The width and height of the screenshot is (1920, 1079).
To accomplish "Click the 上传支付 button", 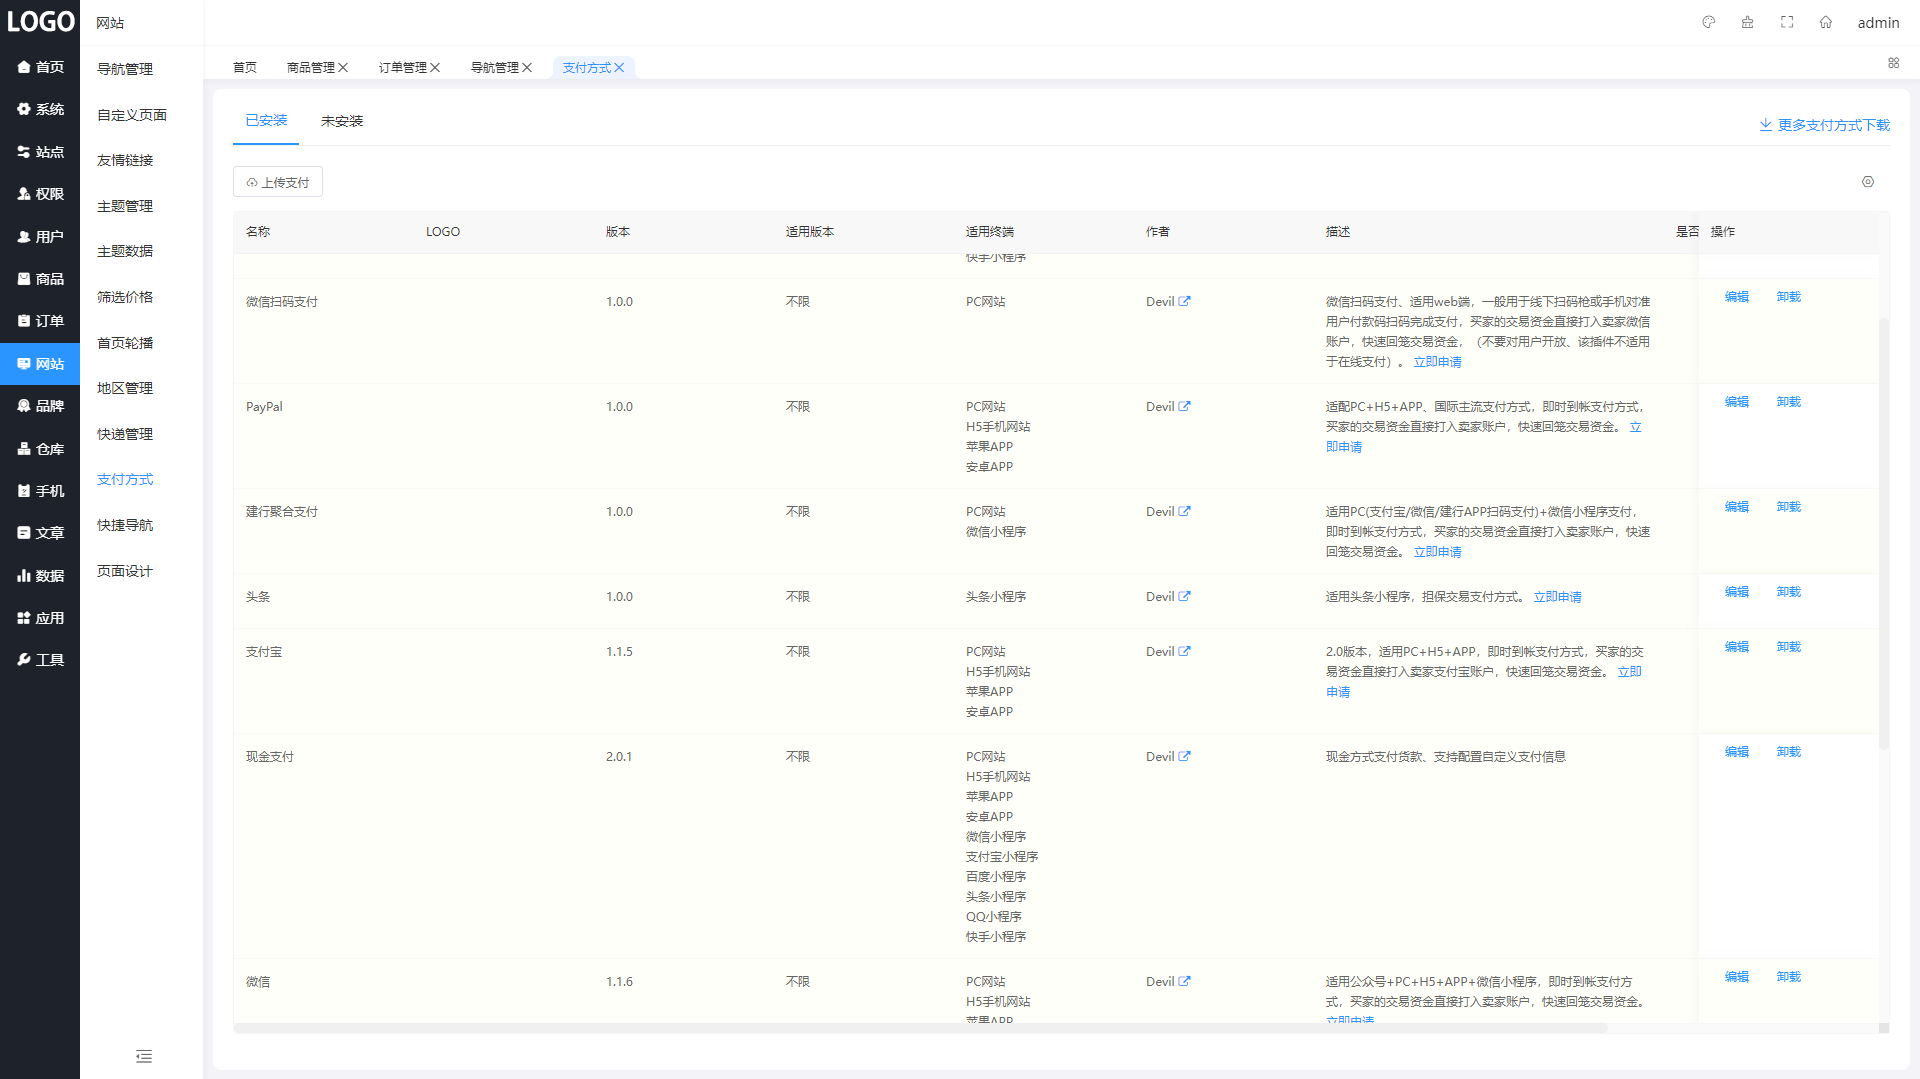I will 278,182.
